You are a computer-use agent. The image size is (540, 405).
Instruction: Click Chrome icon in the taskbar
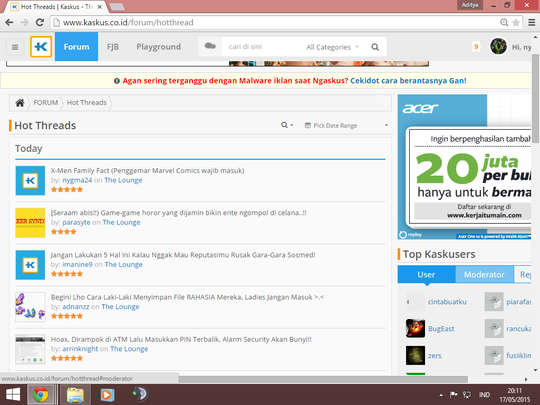pyautogui.click(x=41, y=395)
